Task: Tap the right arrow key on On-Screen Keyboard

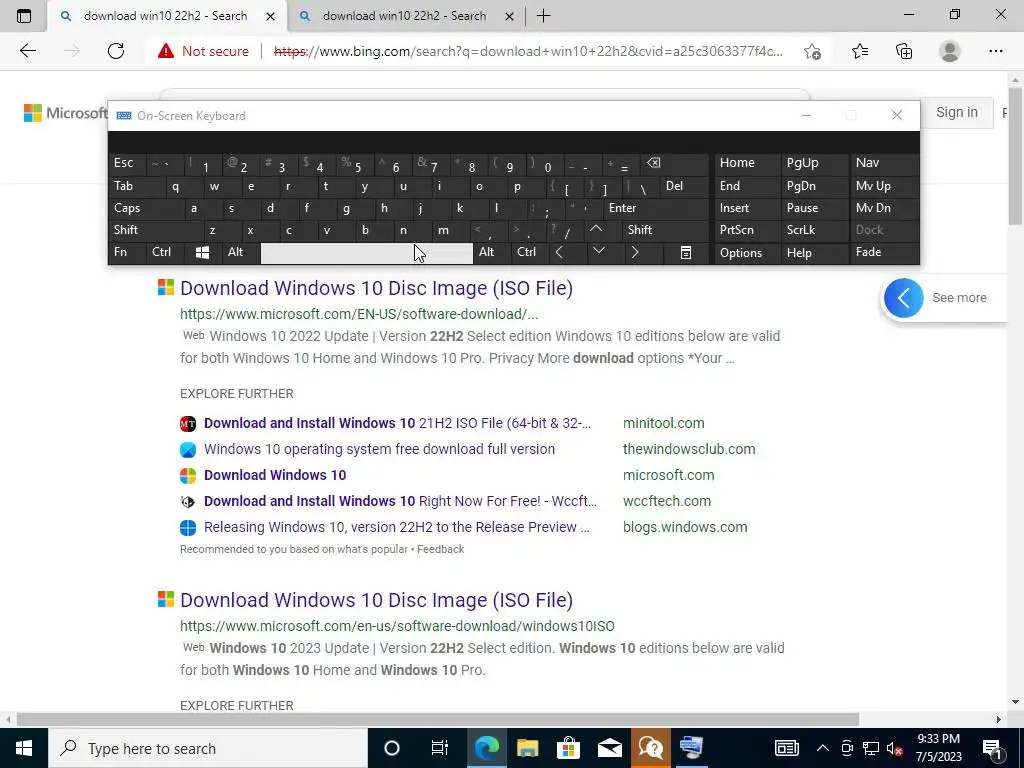Action: pos(635,253)
